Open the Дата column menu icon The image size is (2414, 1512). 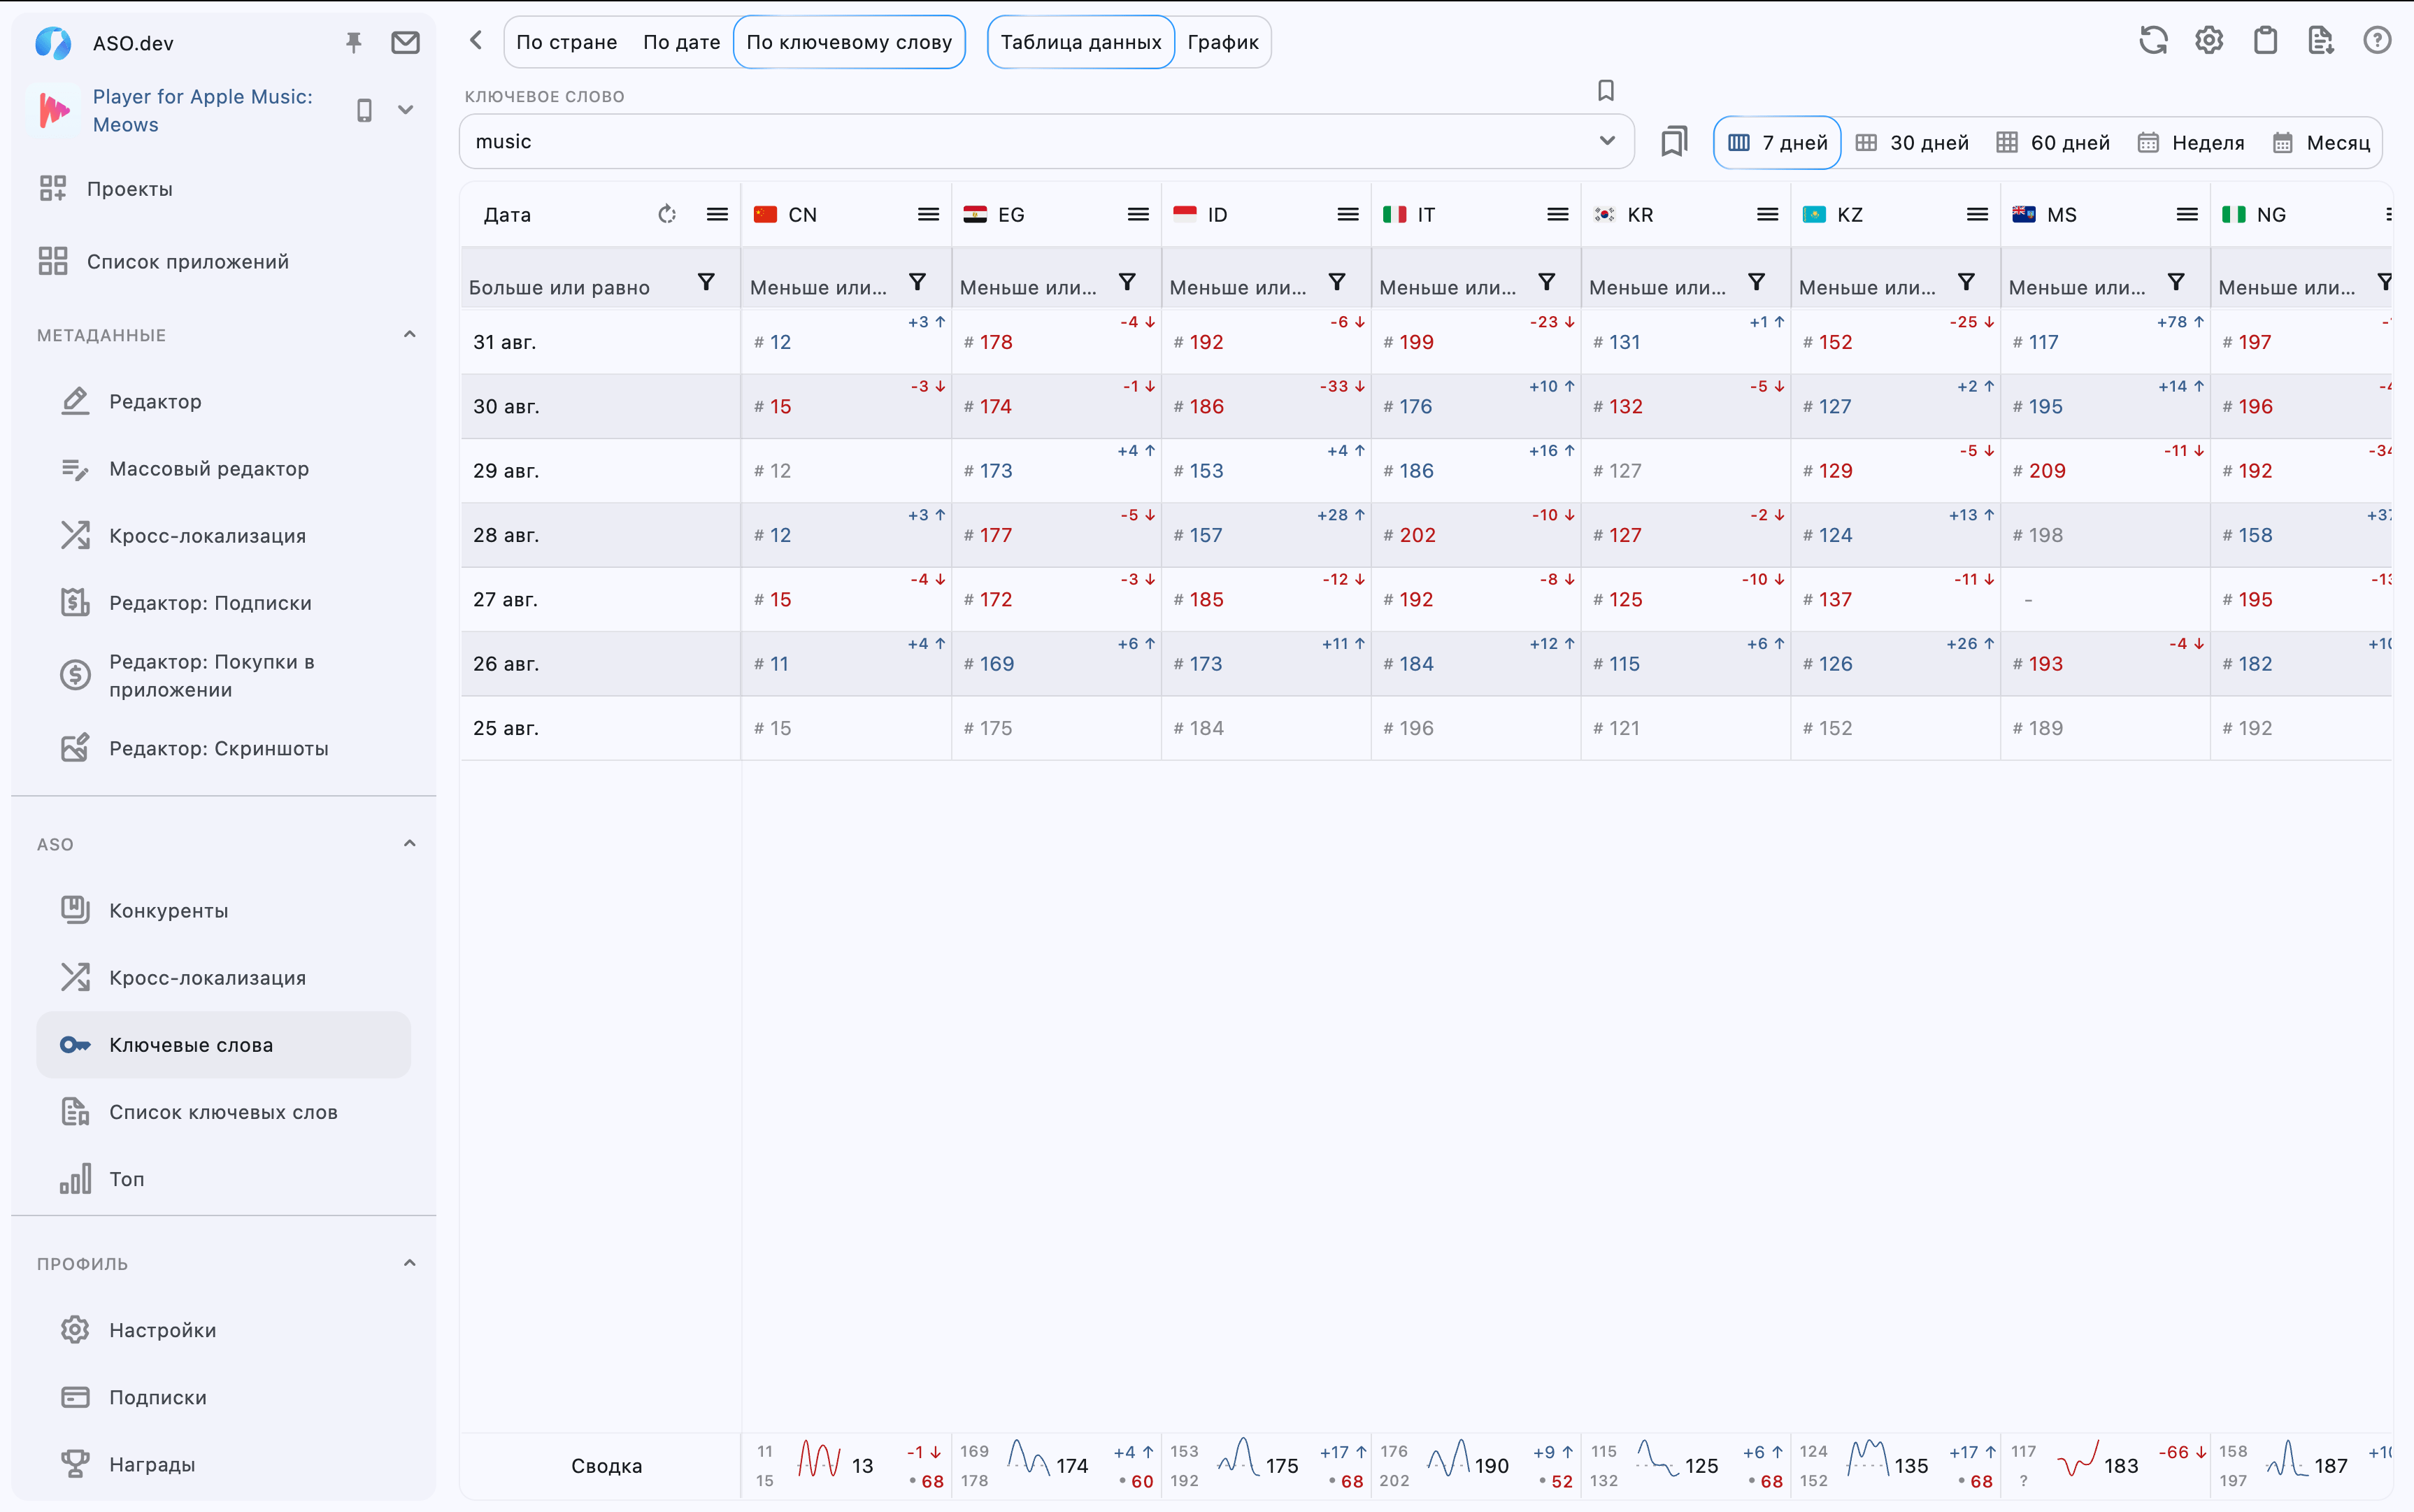pyautogui.click(x=717, y=214)
